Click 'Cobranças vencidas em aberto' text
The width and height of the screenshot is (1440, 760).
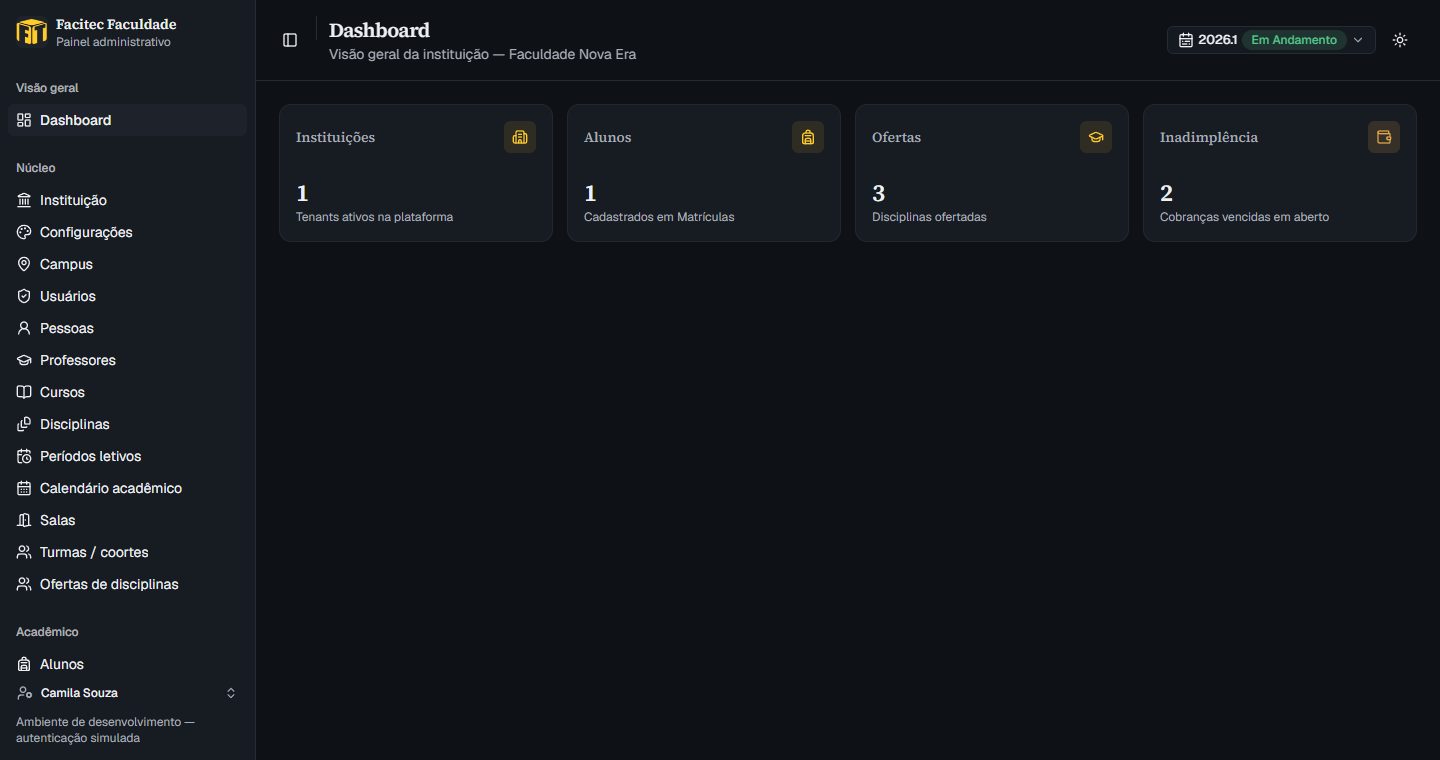click(1244, 217)
